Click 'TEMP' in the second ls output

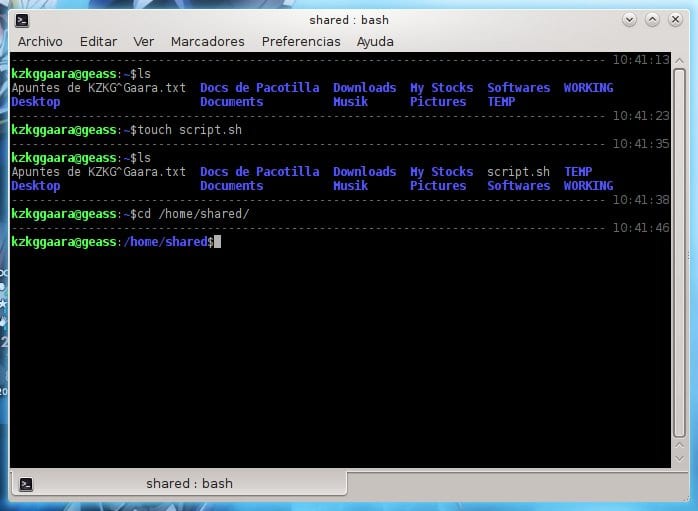(x=578, y=172)
